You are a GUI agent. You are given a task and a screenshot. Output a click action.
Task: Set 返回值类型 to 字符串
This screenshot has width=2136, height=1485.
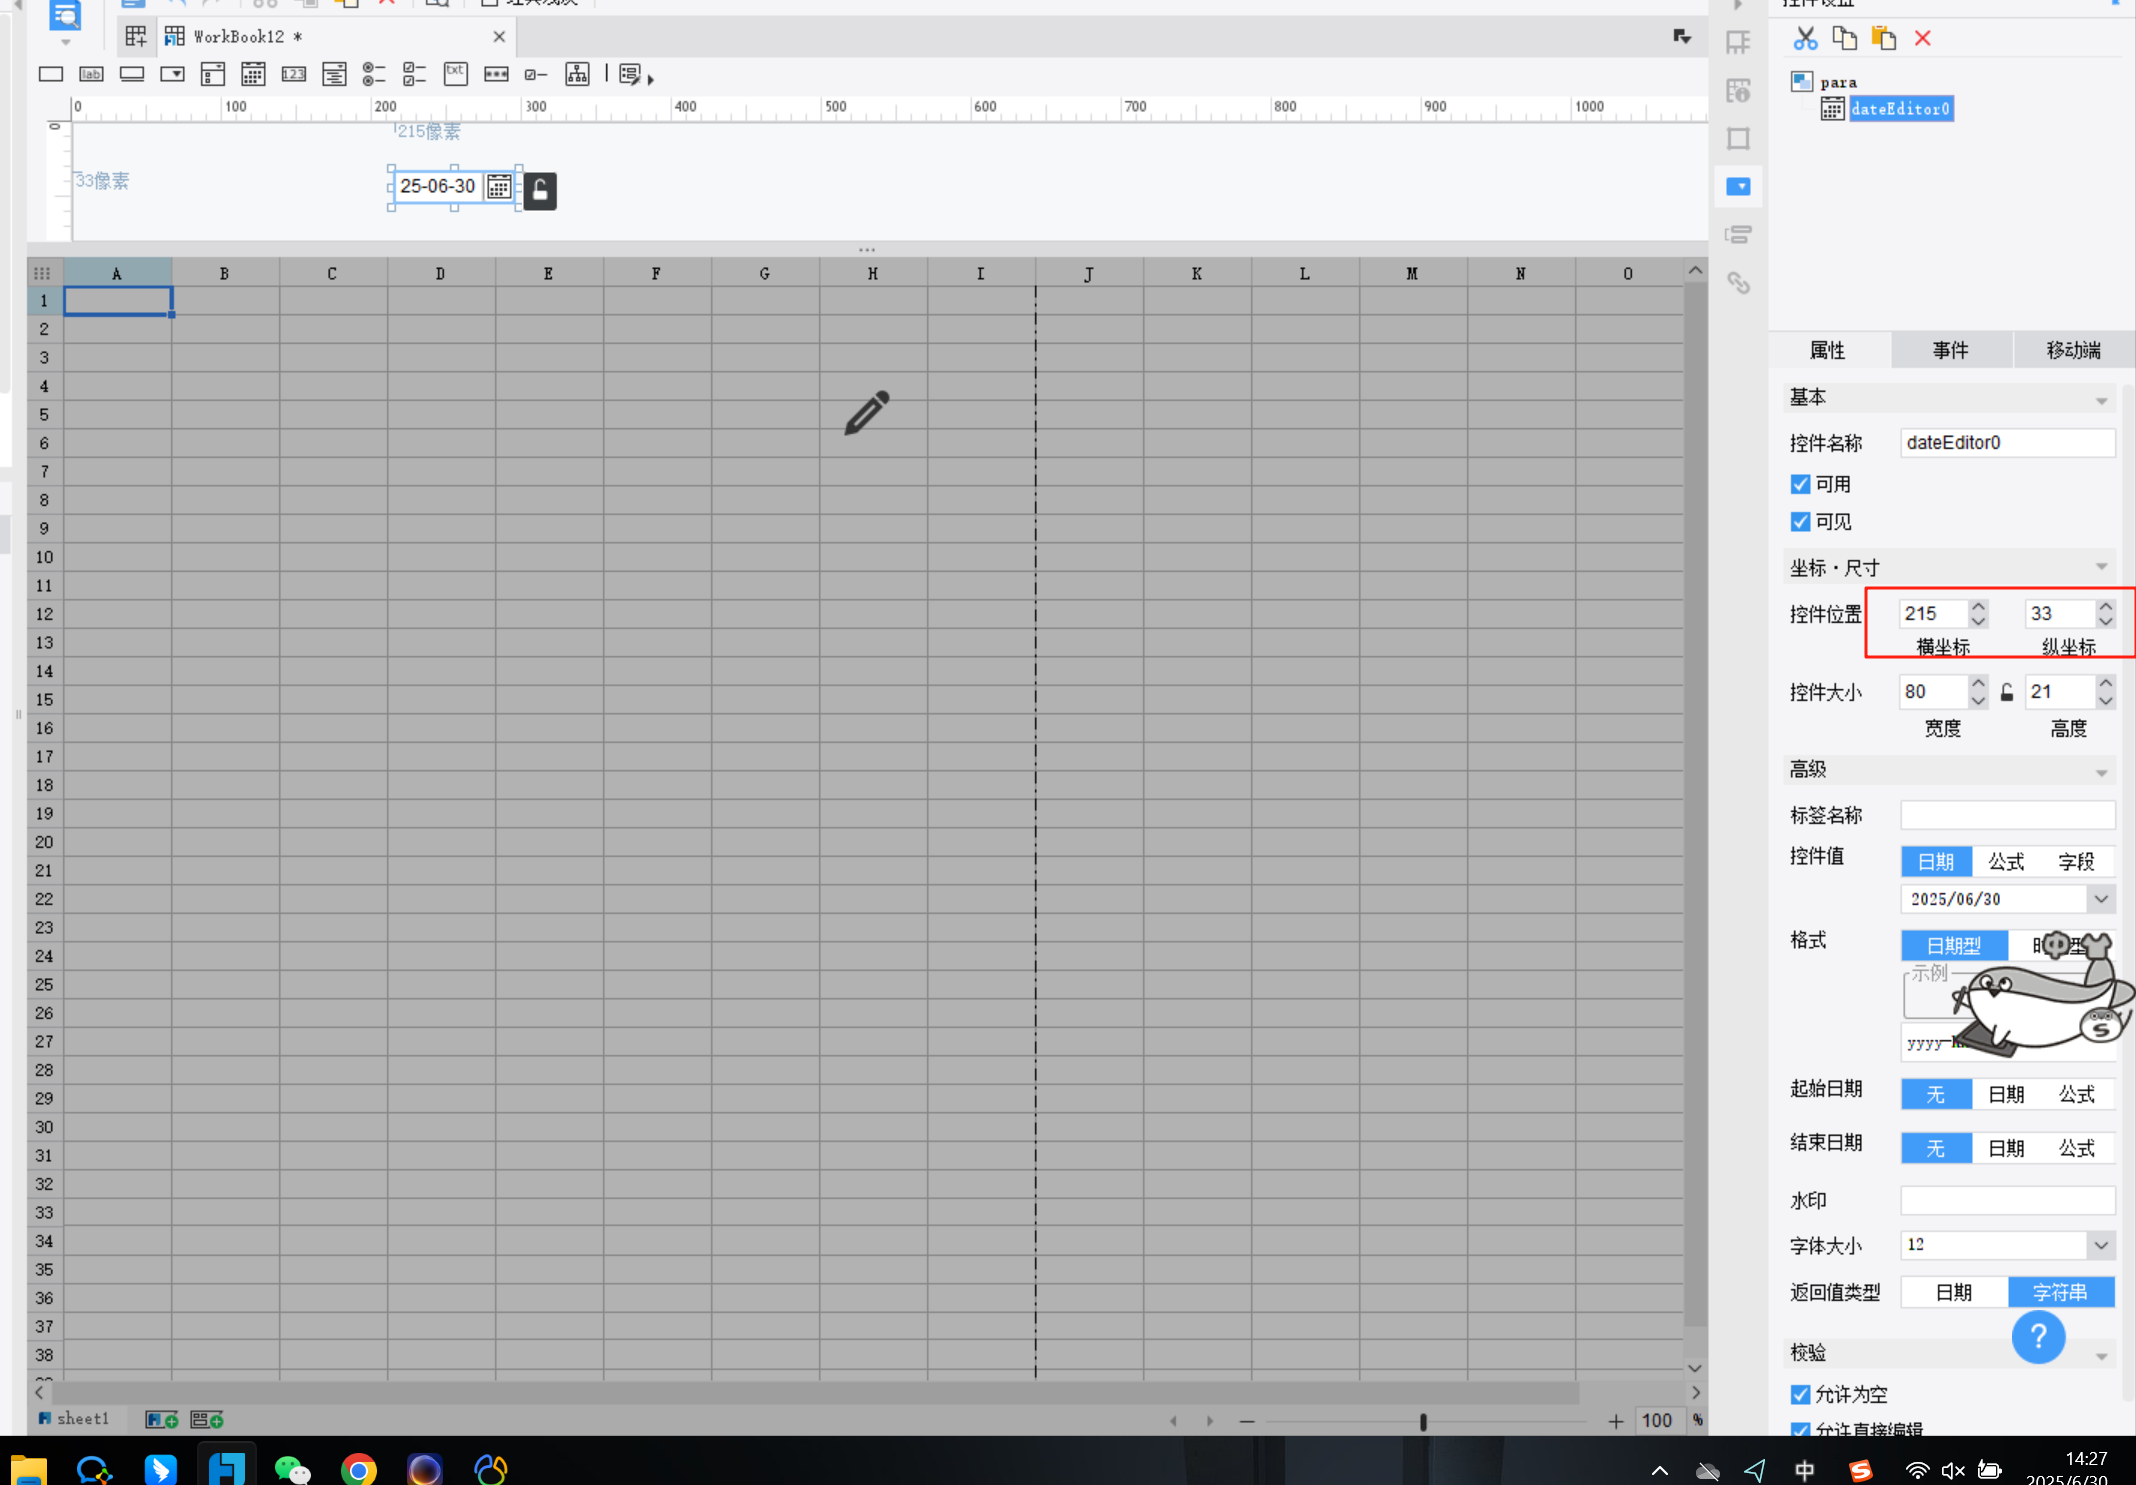click(2061, 1292)
